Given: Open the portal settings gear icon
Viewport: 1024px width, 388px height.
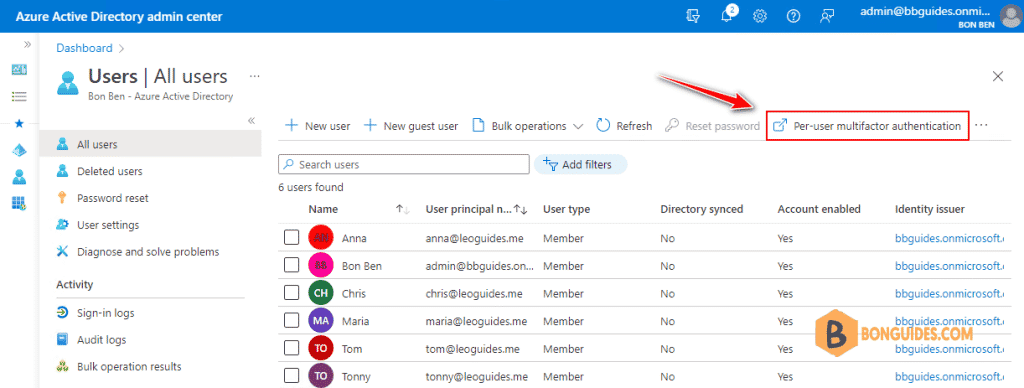Looking at the screenshot, I should (760, 16).
